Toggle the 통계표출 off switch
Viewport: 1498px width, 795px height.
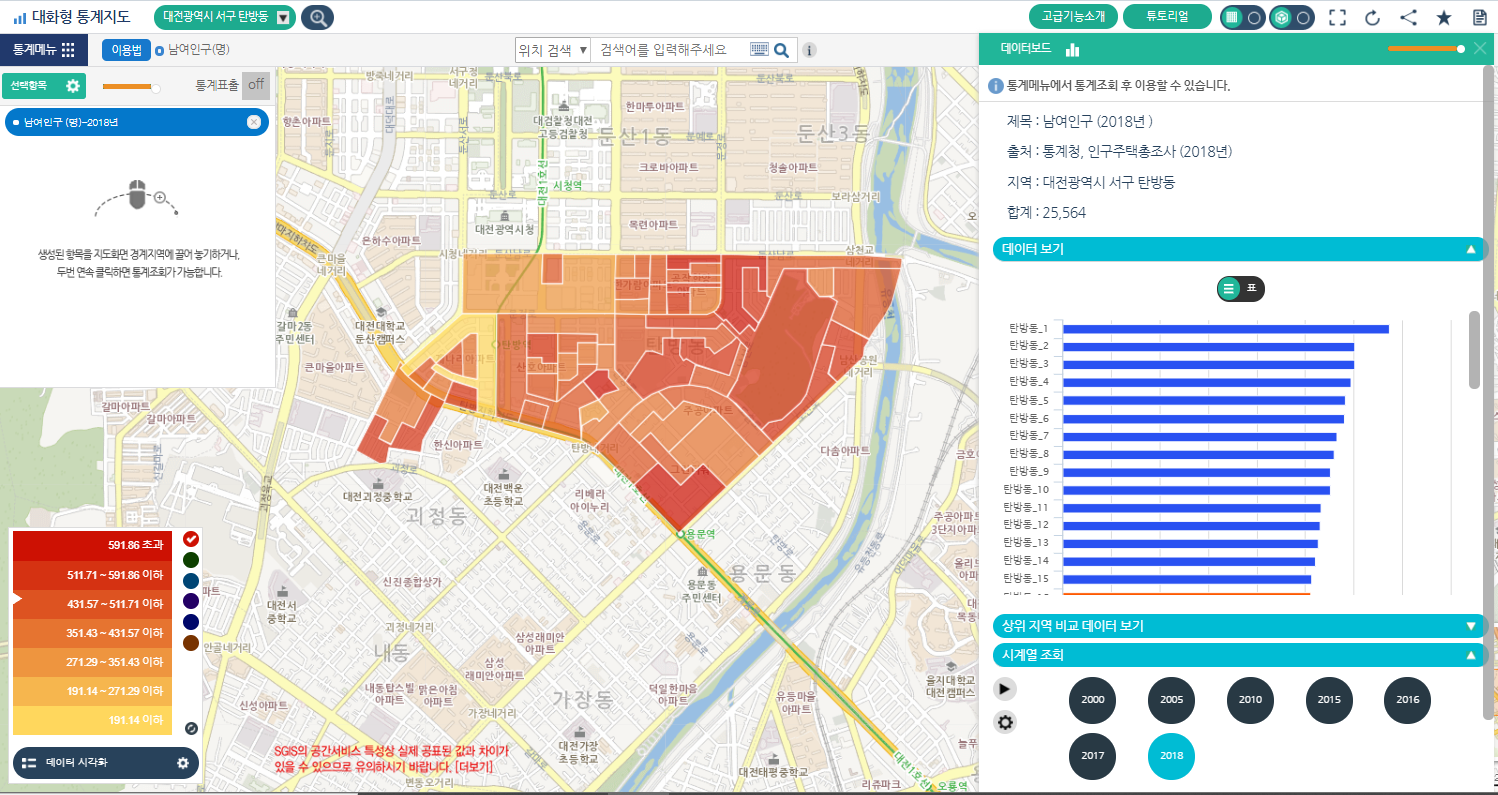pos(256,85)
